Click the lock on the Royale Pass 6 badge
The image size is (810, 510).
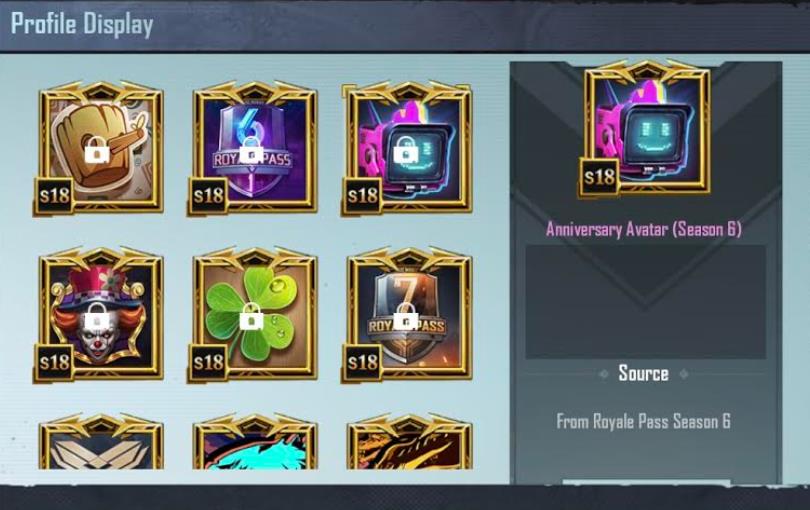click(251, 150)
